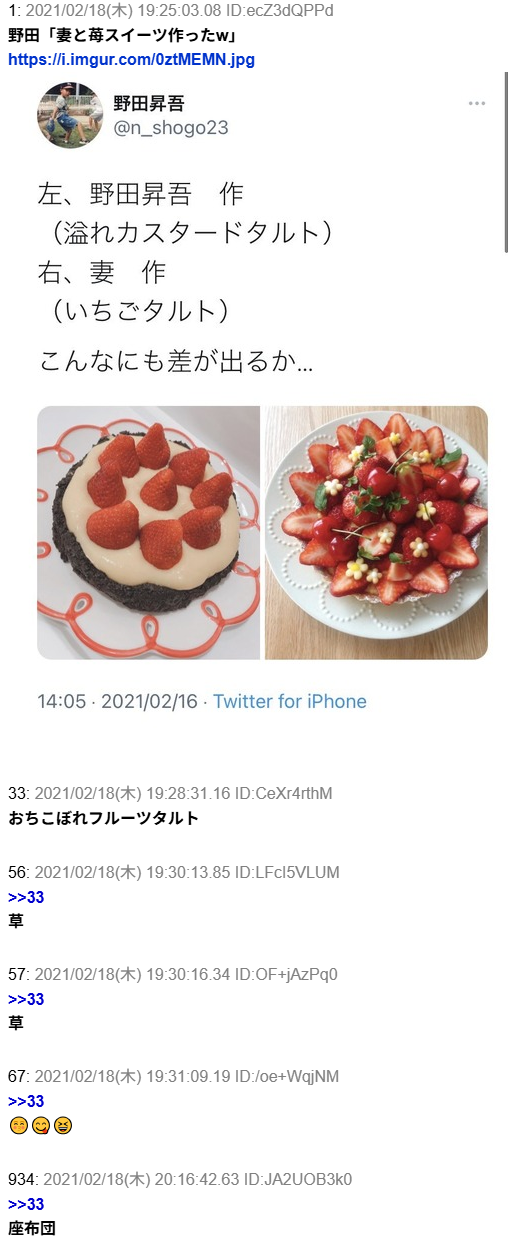
Task: Click the tweet's three-dot more options icon
Action: tap(477, 104)
